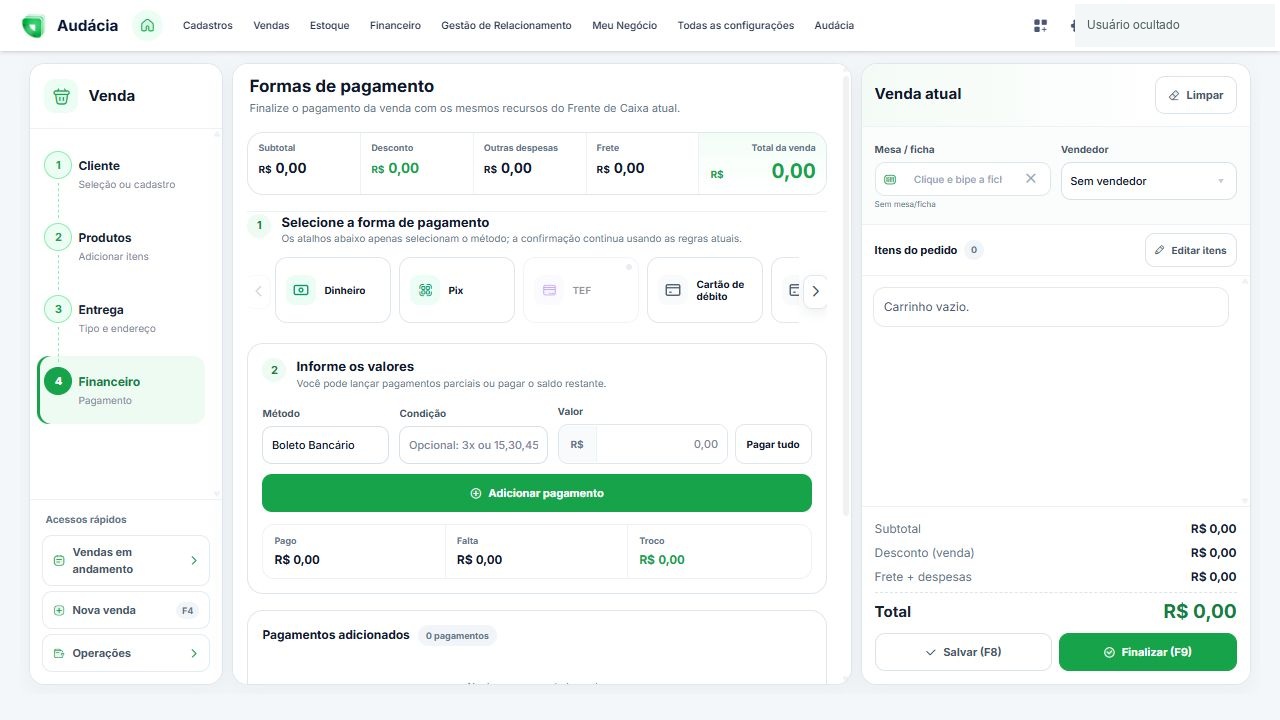Click the Total da venda value
This screenshot has width=1280, height=720.
793,171
